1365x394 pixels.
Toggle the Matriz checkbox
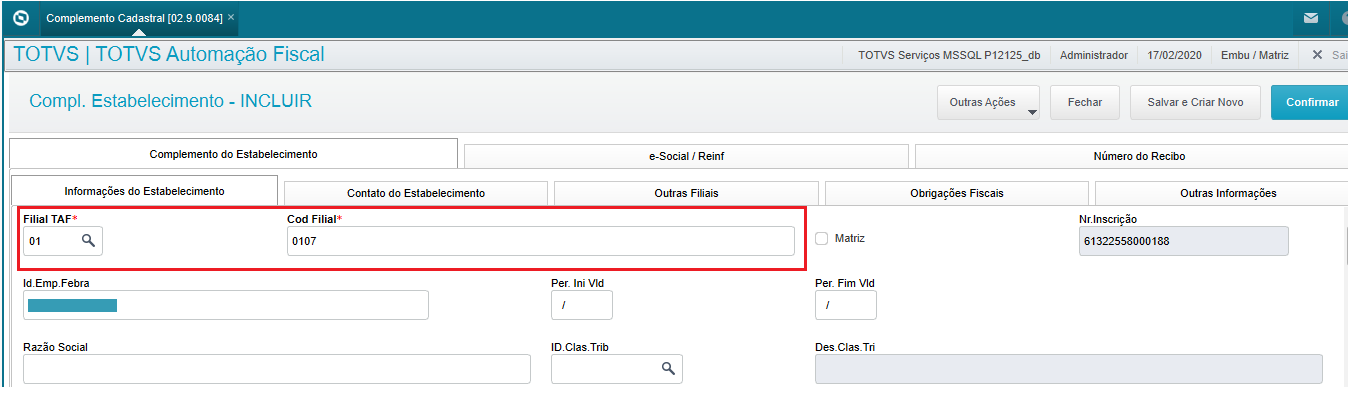[x=822, y=239]
